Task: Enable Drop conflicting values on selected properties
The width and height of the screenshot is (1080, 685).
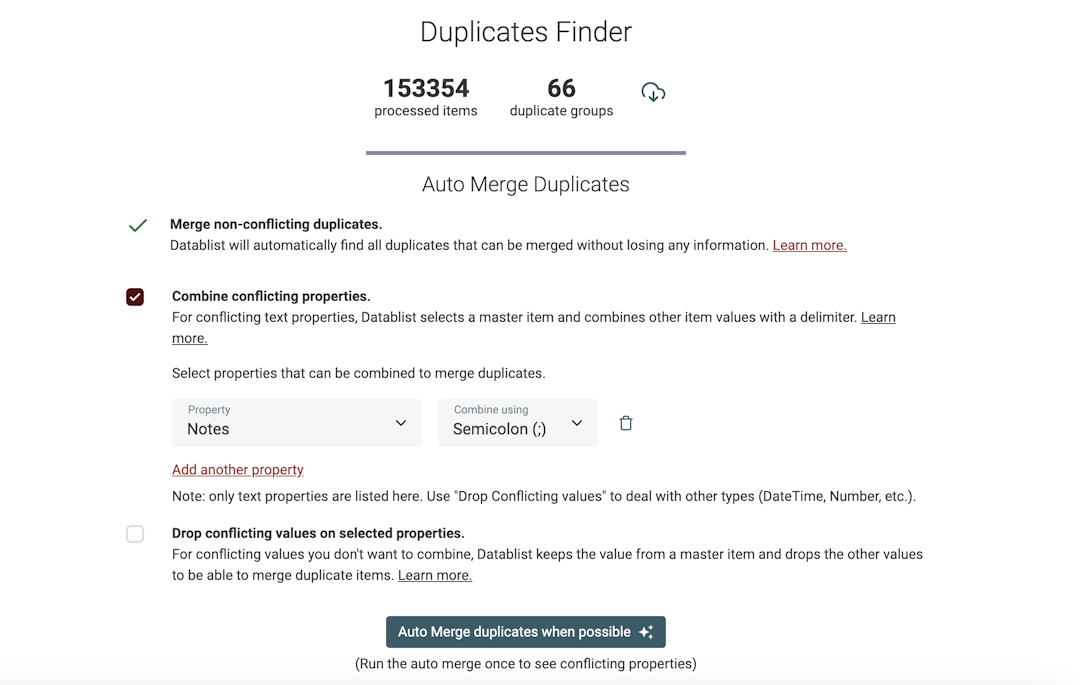Action: tap(135, 534)
